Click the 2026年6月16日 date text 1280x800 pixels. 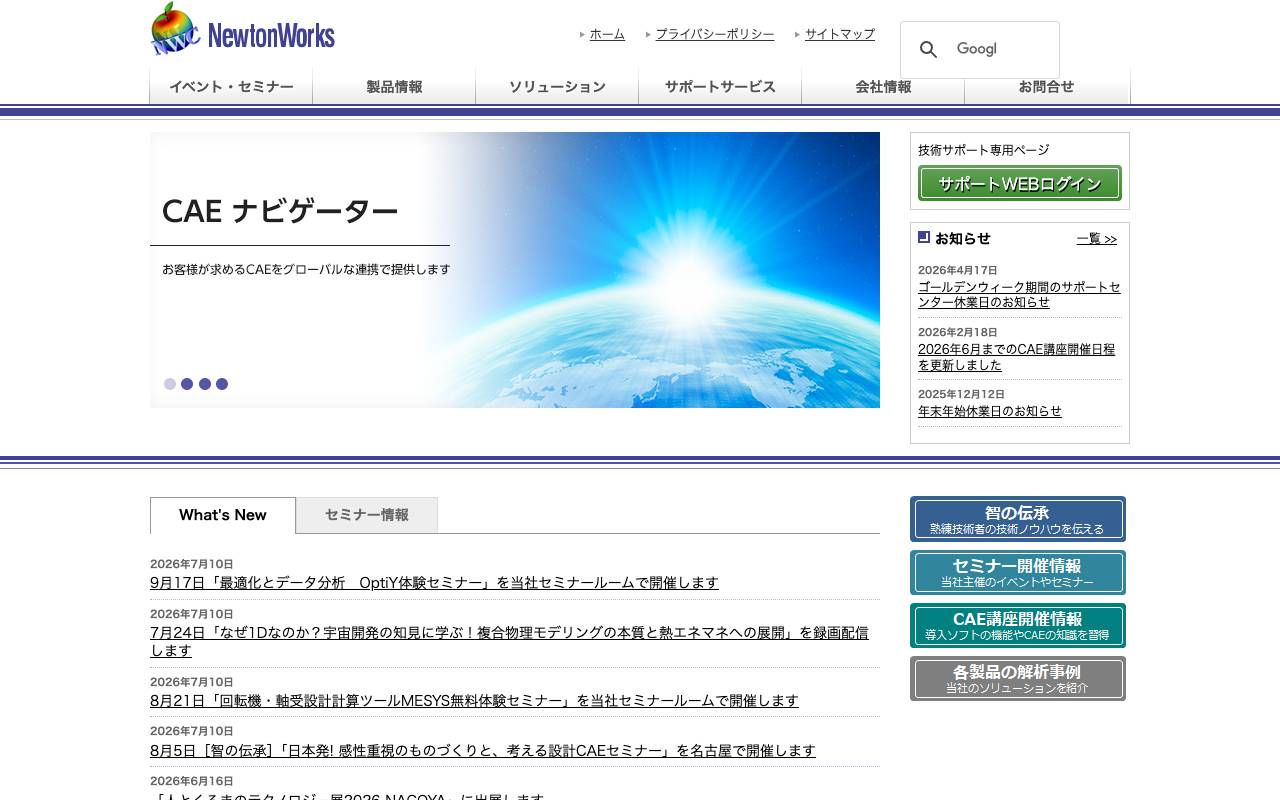[192, 781]
